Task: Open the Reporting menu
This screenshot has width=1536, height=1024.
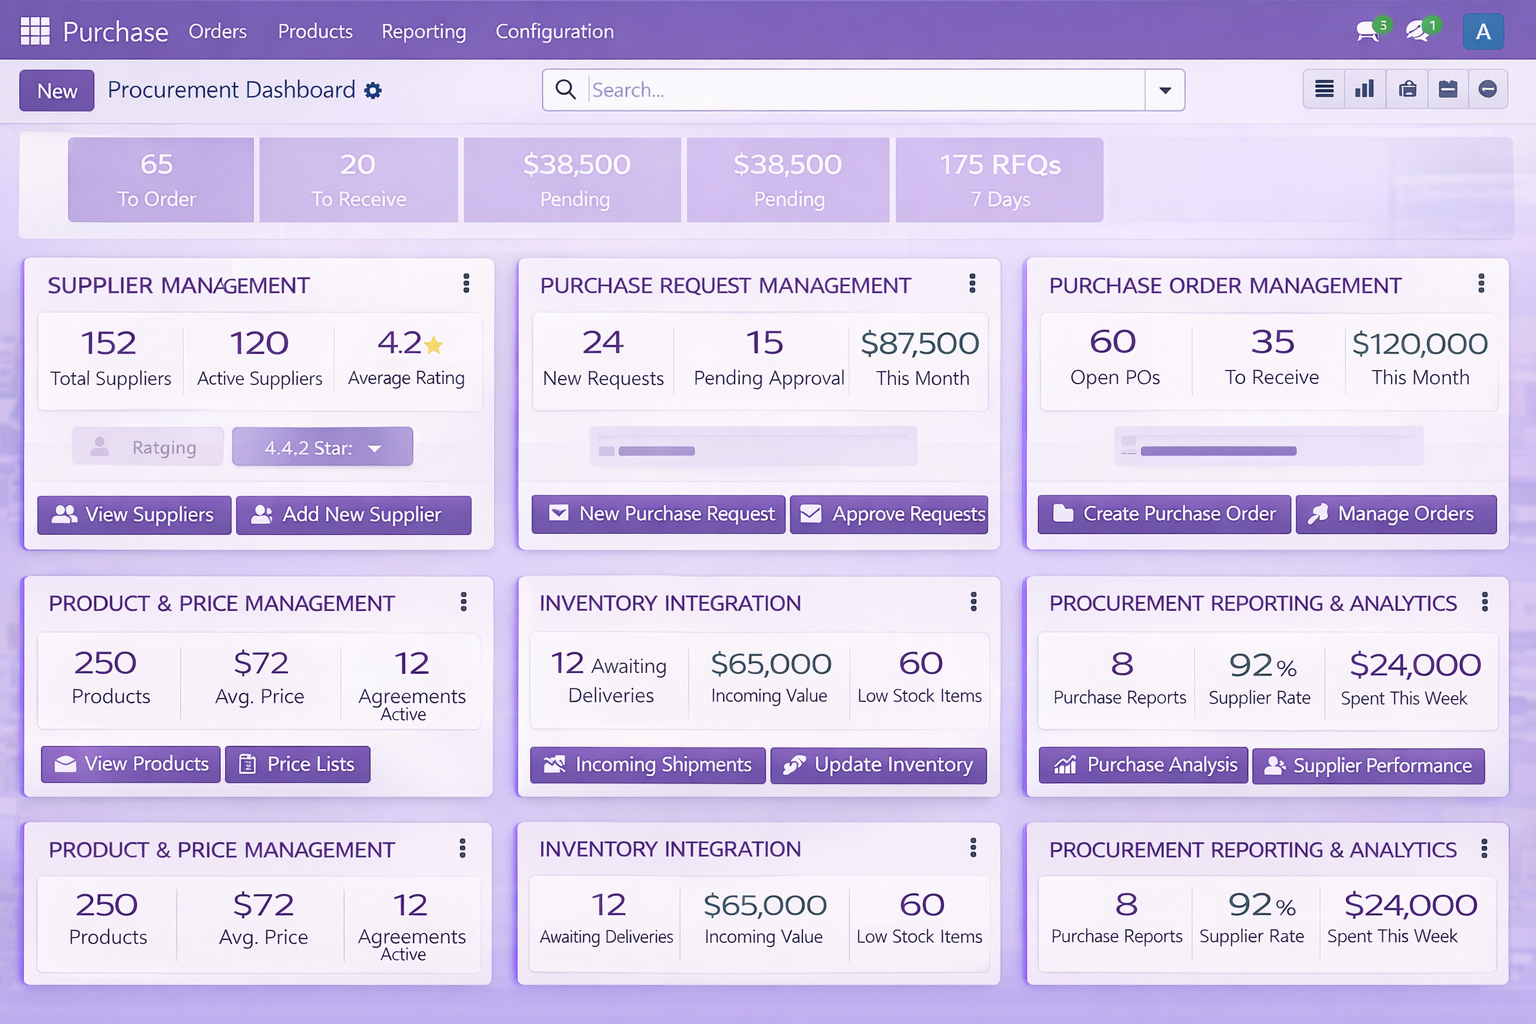Action: point(423,31)
